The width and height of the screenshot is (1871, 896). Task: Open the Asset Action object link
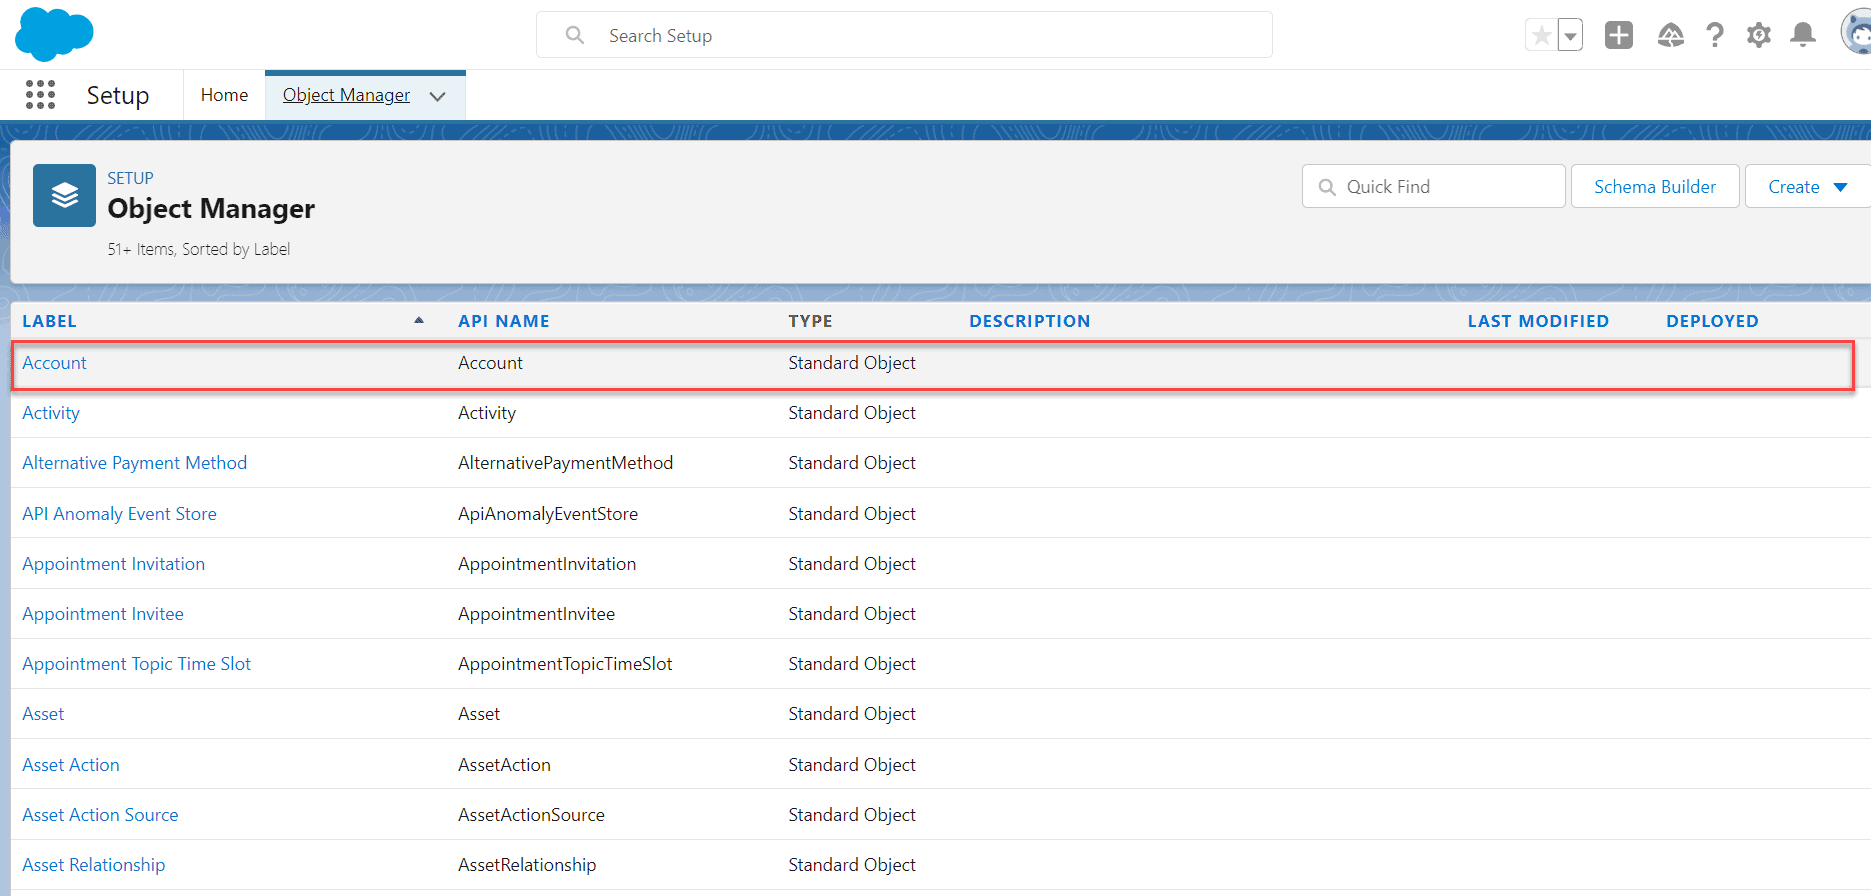71,765
